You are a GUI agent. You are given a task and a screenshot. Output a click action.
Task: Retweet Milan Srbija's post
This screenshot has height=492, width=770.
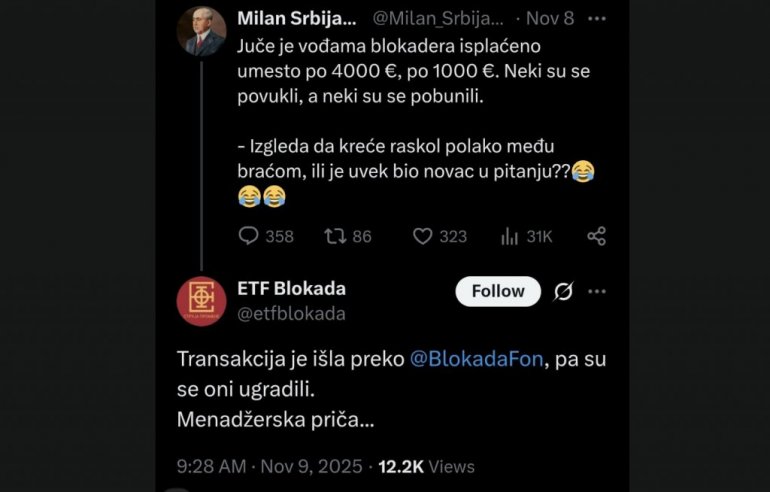pos(336,236)
